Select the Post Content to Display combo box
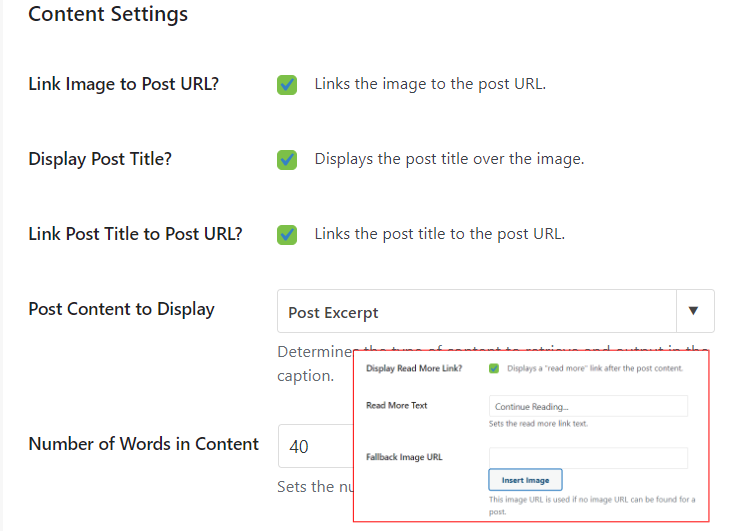This screenshot has height=531, width=749. point(496,311)
